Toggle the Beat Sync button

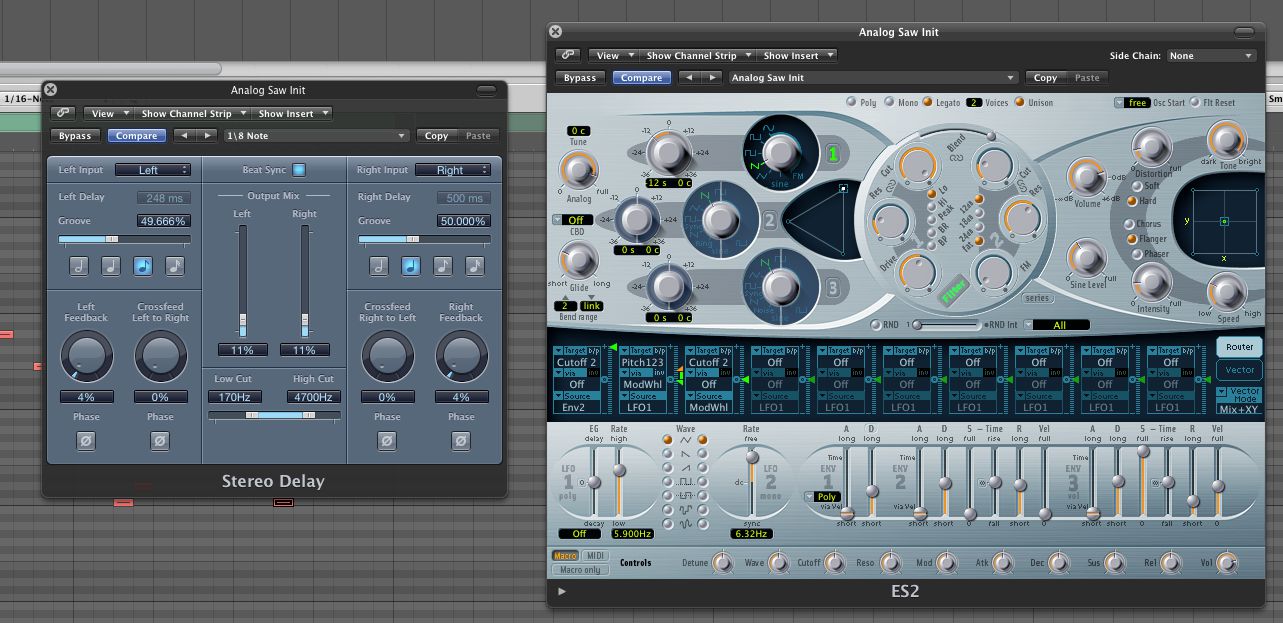coord(299,170)
